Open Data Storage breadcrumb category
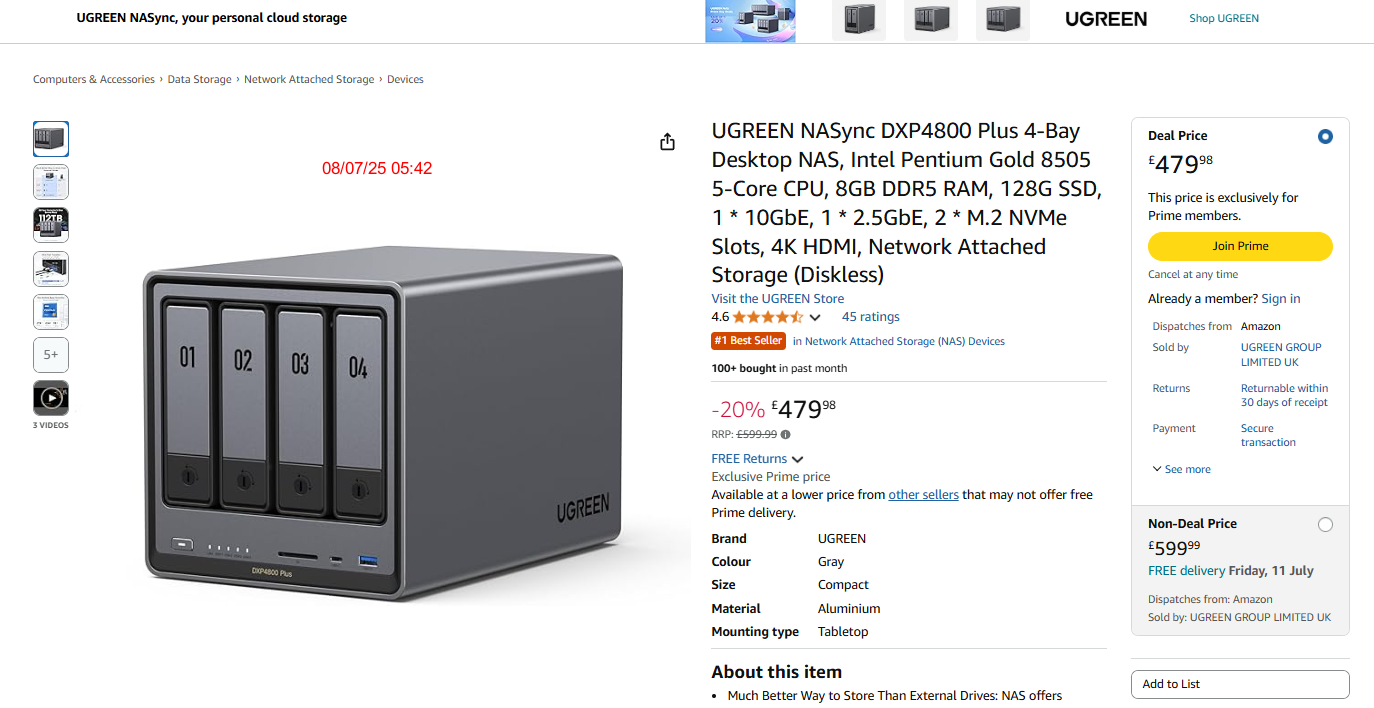This screenshot has height=708, width=1374. 199,79
